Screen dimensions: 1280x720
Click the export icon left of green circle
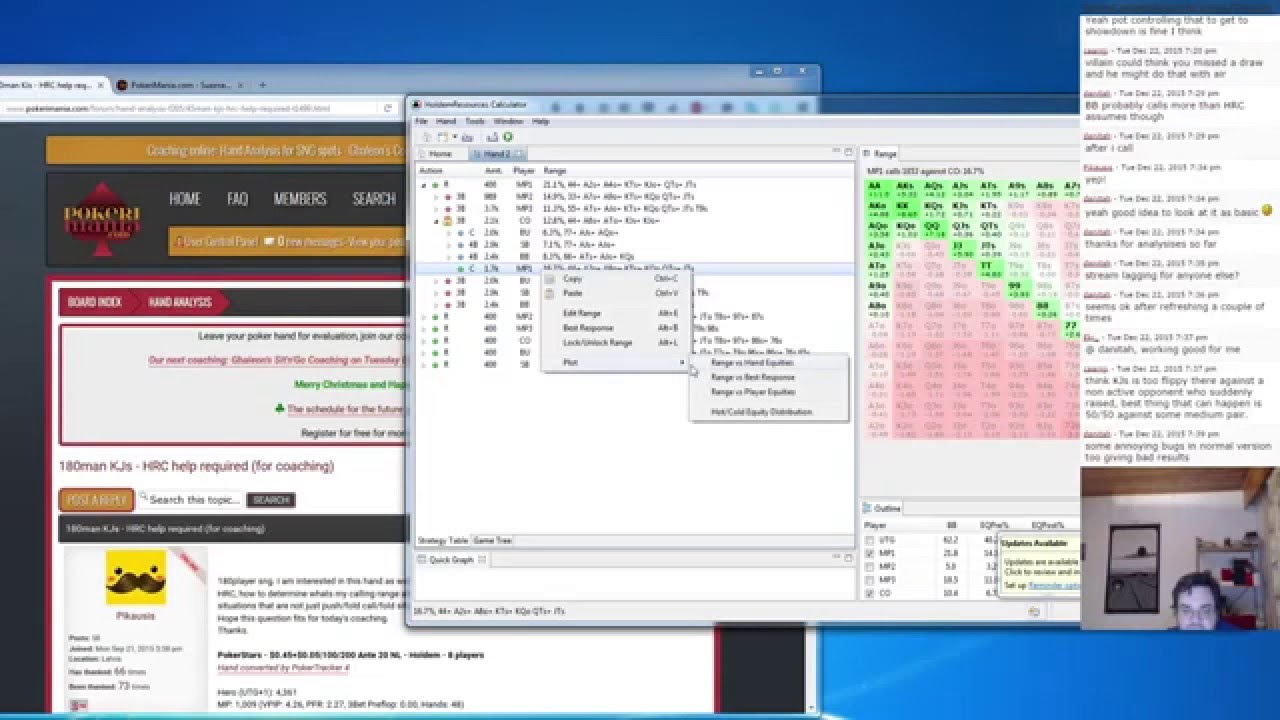(x=492, y=137)
